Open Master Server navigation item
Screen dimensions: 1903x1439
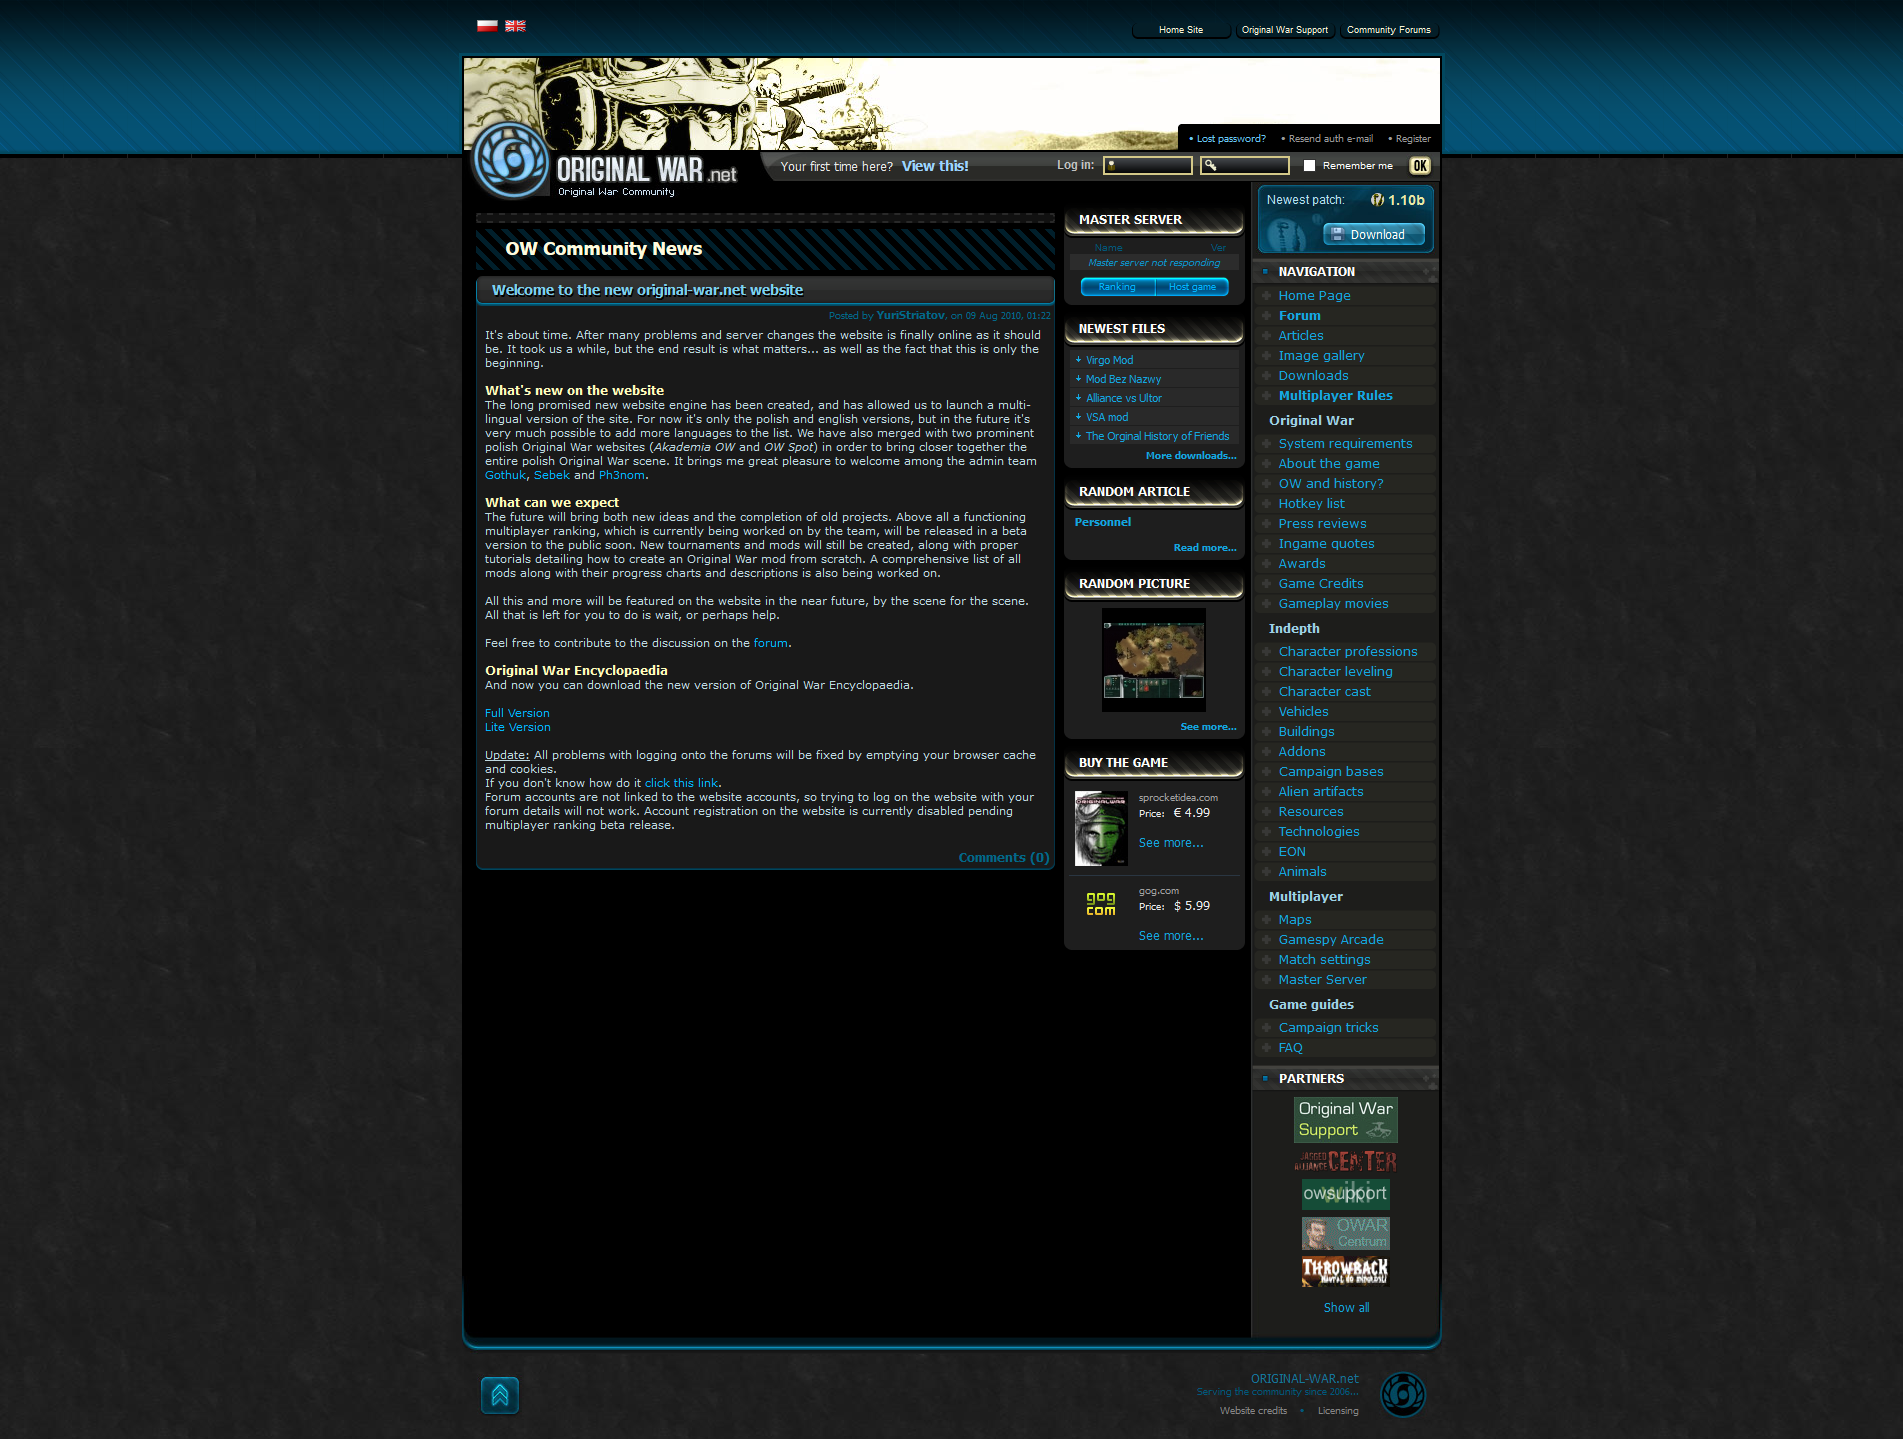pos(1322,980)
